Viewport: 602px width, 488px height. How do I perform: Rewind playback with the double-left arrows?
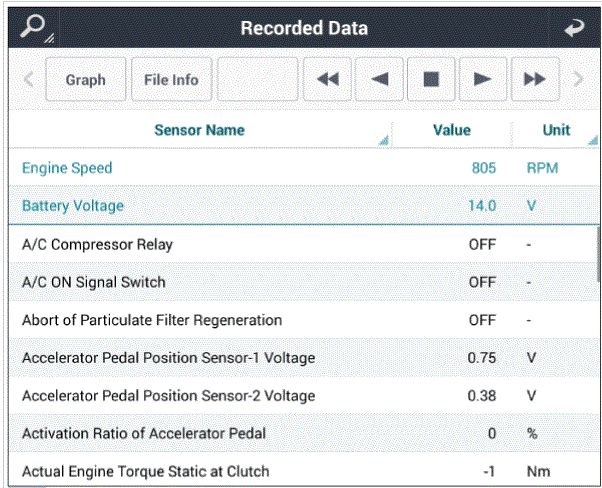(x=327, y=79)
